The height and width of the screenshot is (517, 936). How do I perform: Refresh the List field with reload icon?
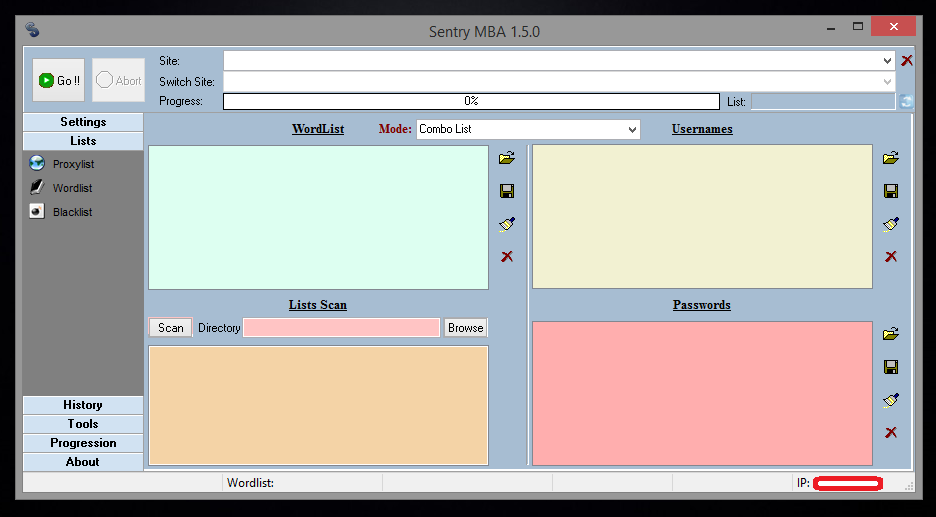tap(906, 101)
